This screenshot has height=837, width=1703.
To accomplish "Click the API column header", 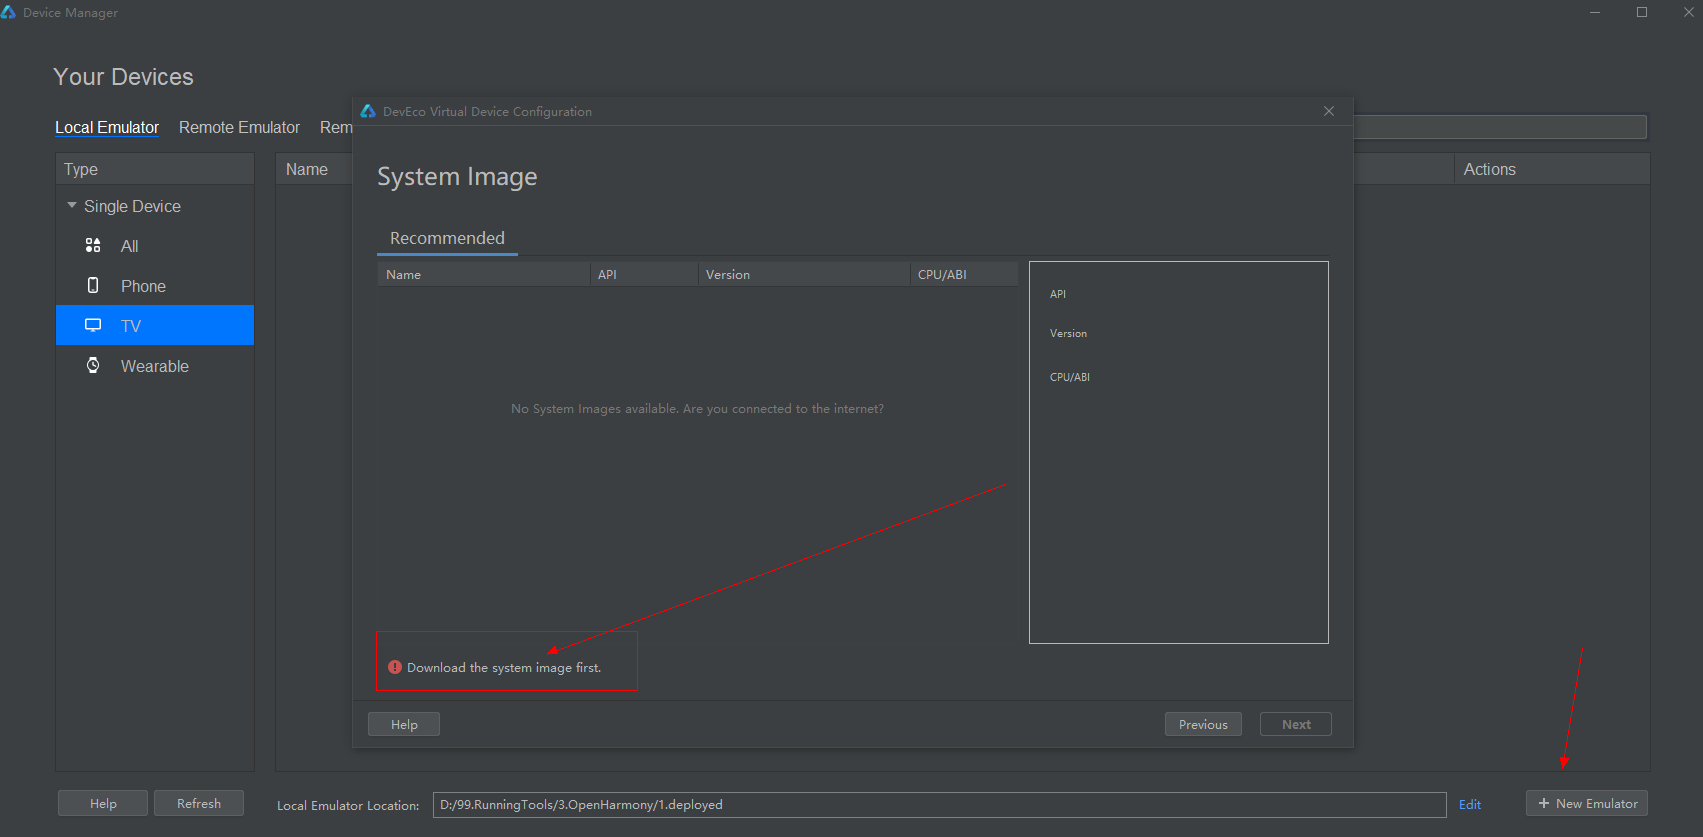I will point(644,274).
